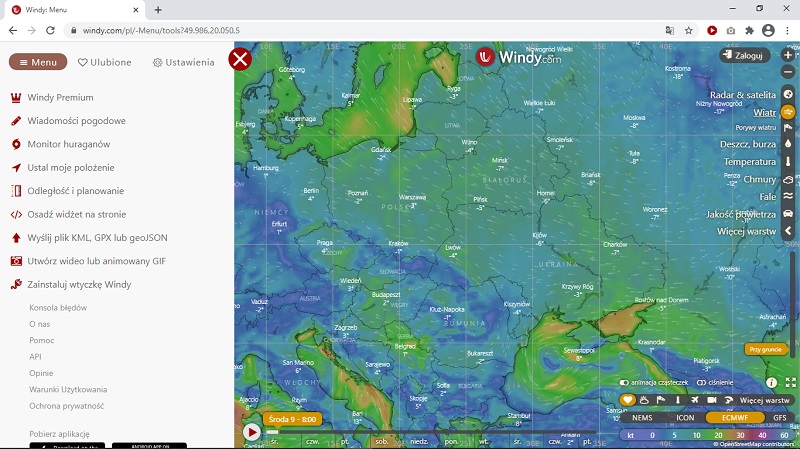Viewport: 800px width, 449px height.
Task: Open the API link
Action: [35, 357]
